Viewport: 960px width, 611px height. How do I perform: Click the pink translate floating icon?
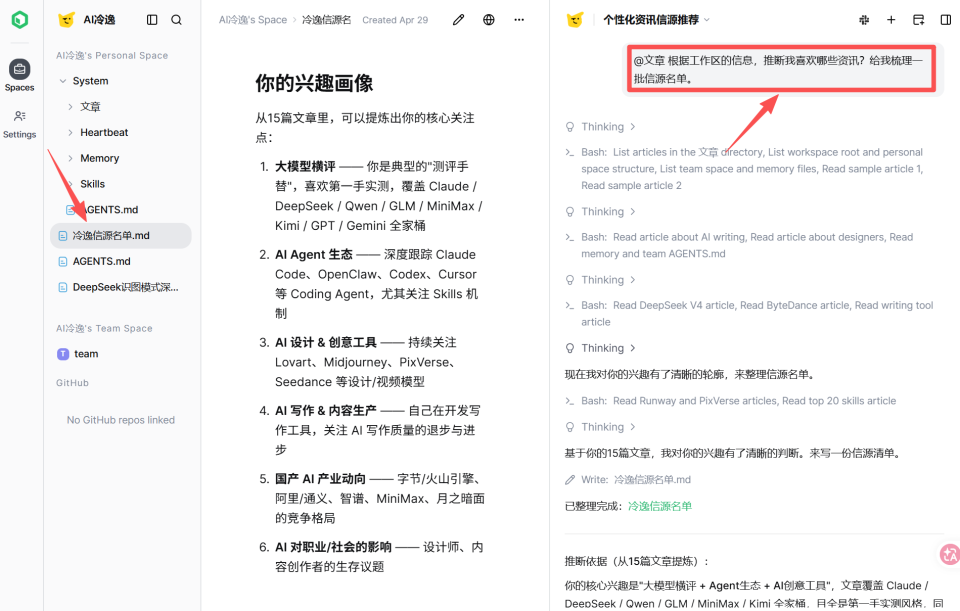coord(950,555)
